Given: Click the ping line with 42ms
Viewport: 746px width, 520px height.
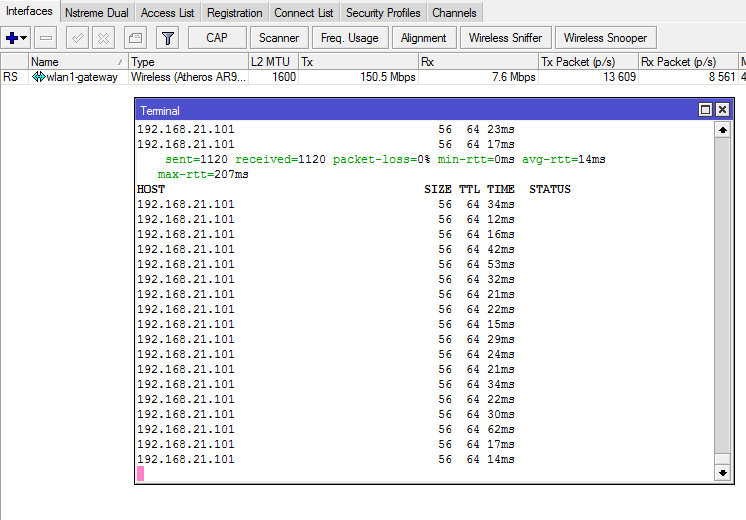Looking at the screenshot, I should (x=326, y=249).
